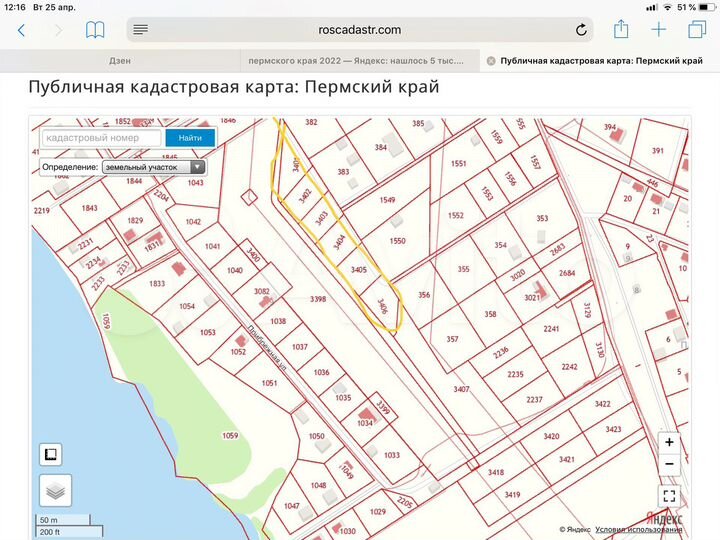Zoom in on the map
Screen dimensions: 720x540
pos(669,442)
